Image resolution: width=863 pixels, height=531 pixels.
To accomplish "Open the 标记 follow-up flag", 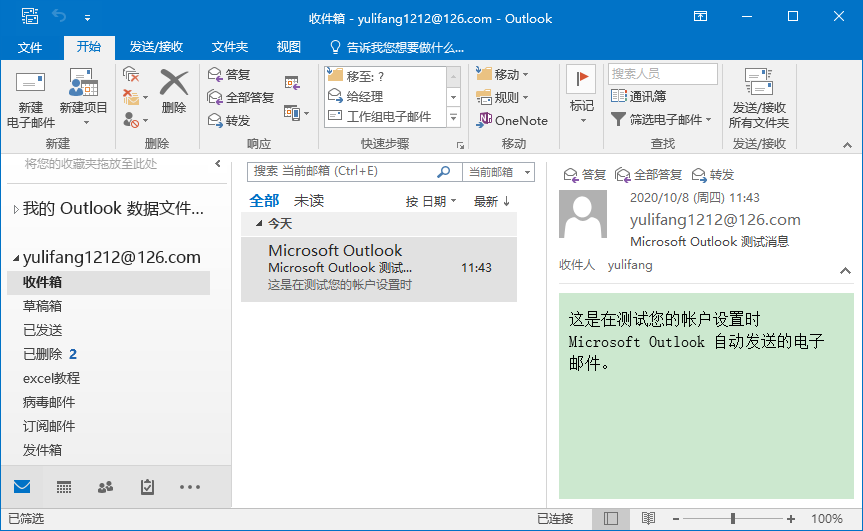I will click(x=581, y=96).
